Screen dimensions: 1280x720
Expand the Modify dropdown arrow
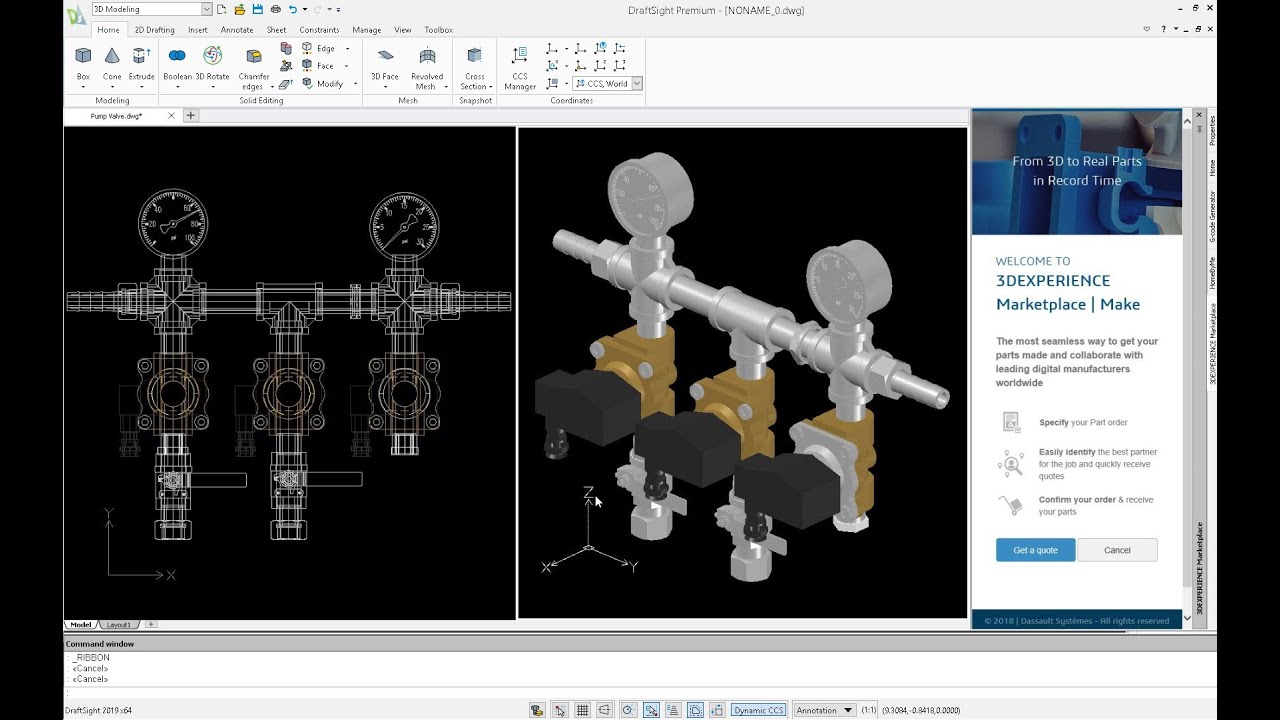(x=355, y=84)
